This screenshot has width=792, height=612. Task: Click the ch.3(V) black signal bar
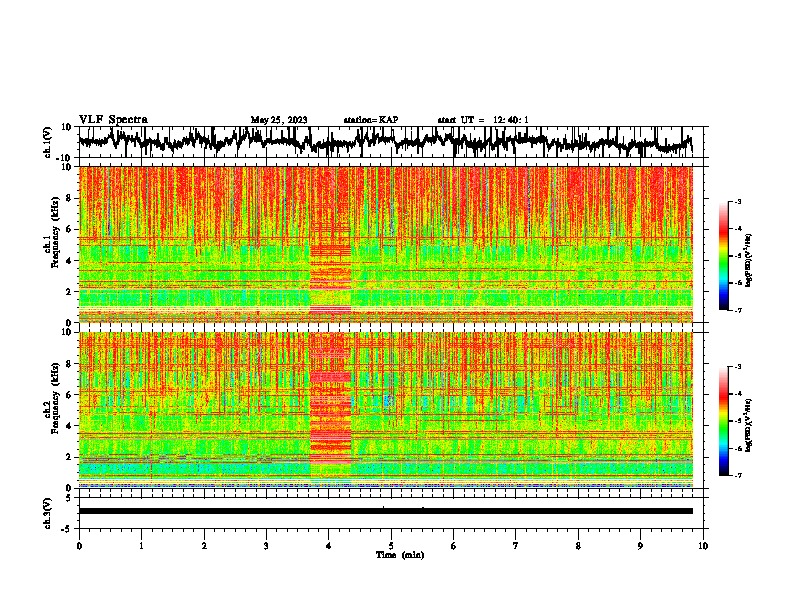coord(385,511)
